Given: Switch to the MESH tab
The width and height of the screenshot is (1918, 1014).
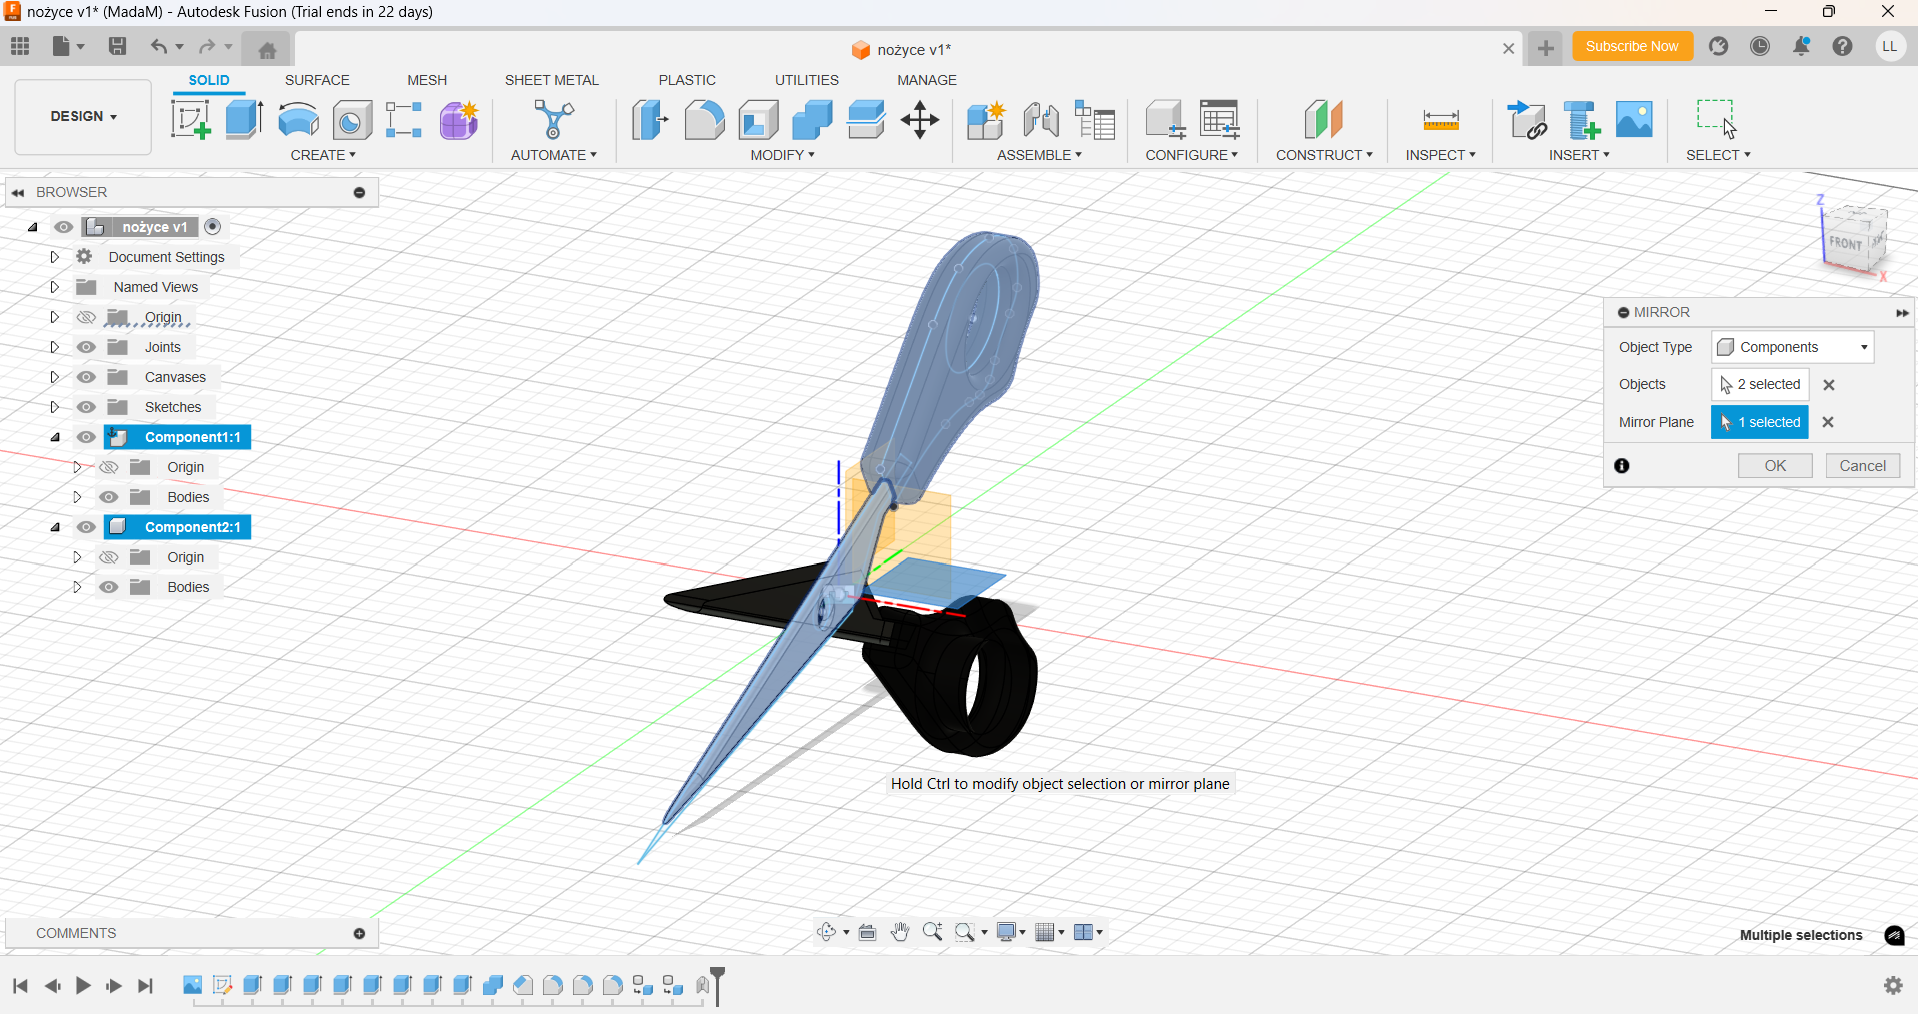Looking at the screenshot, I should 427,80.
